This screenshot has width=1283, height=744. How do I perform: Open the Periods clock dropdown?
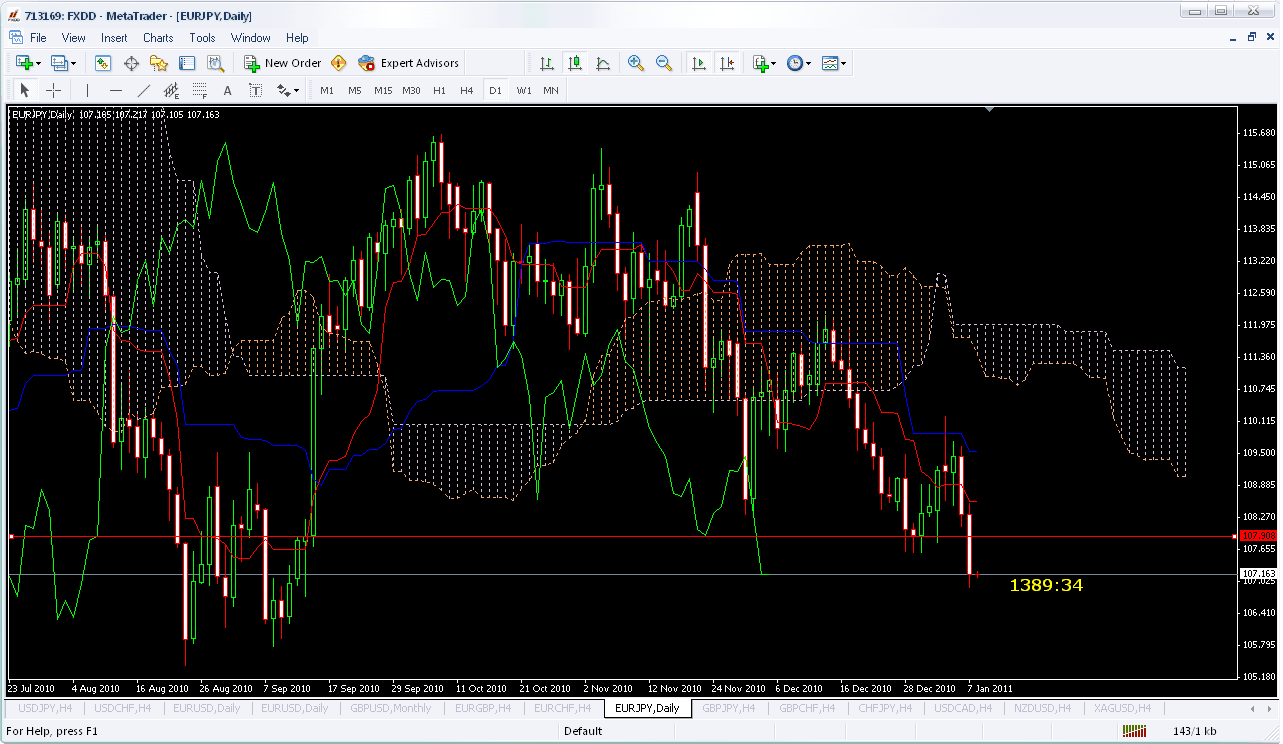point(799,63)
